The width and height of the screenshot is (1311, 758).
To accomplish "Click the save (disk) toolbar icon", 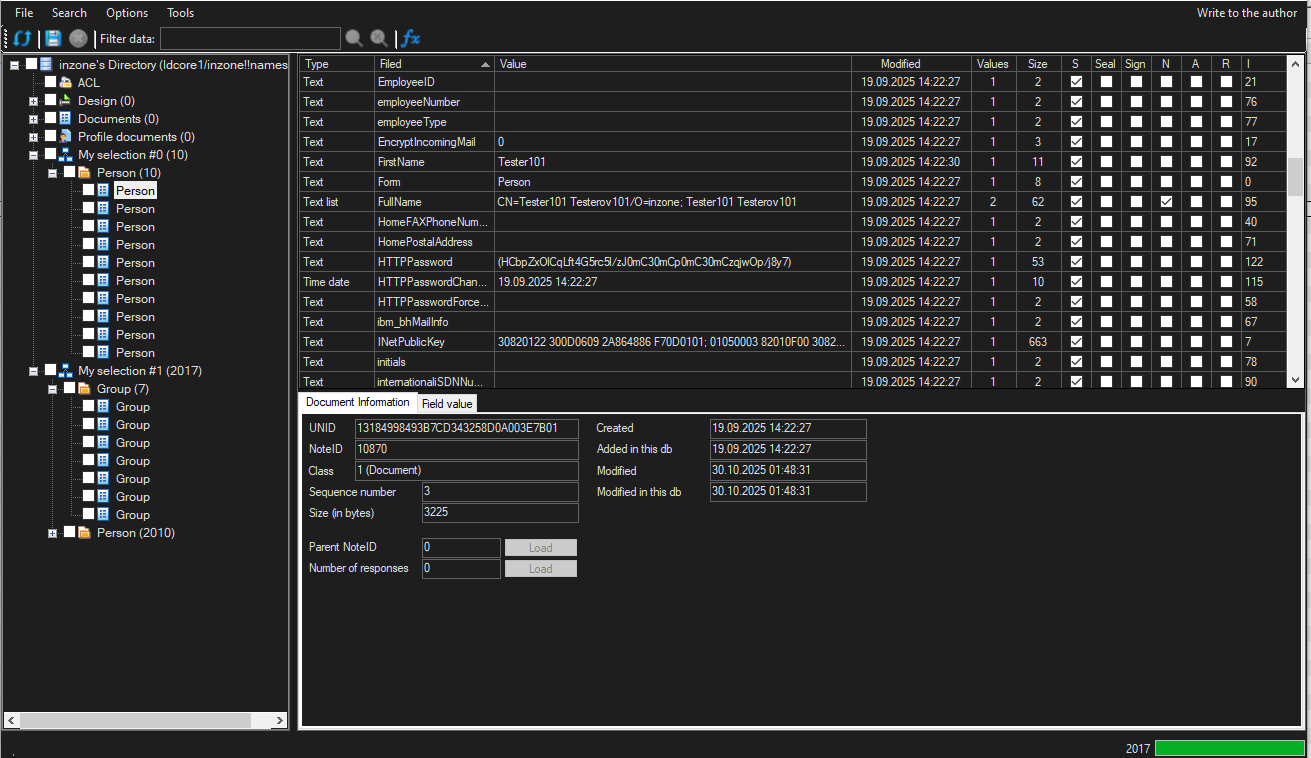I will click(50, 38).
